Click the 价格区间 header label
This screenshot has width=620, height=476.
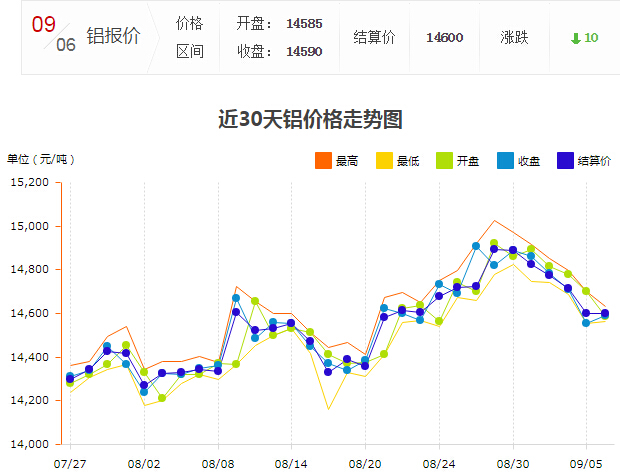[x=189, y=37]
